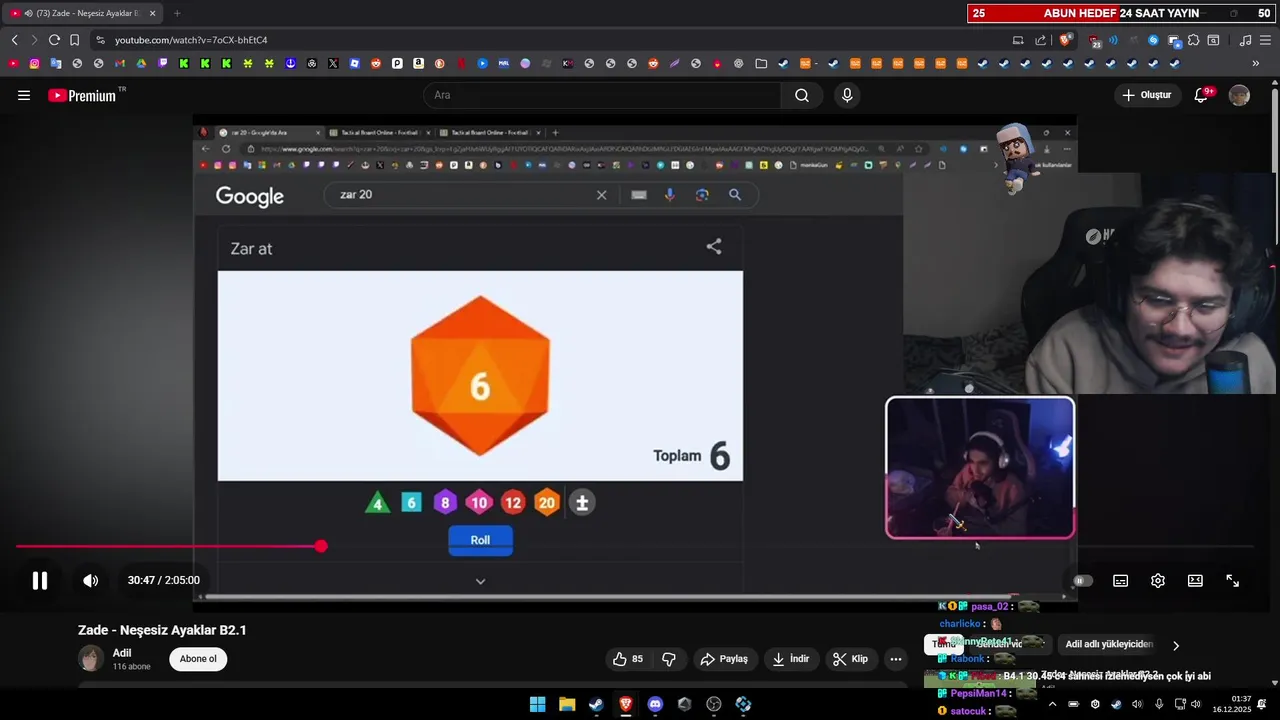
Task: Pause the YouTube video
Action: click(40, 580)
